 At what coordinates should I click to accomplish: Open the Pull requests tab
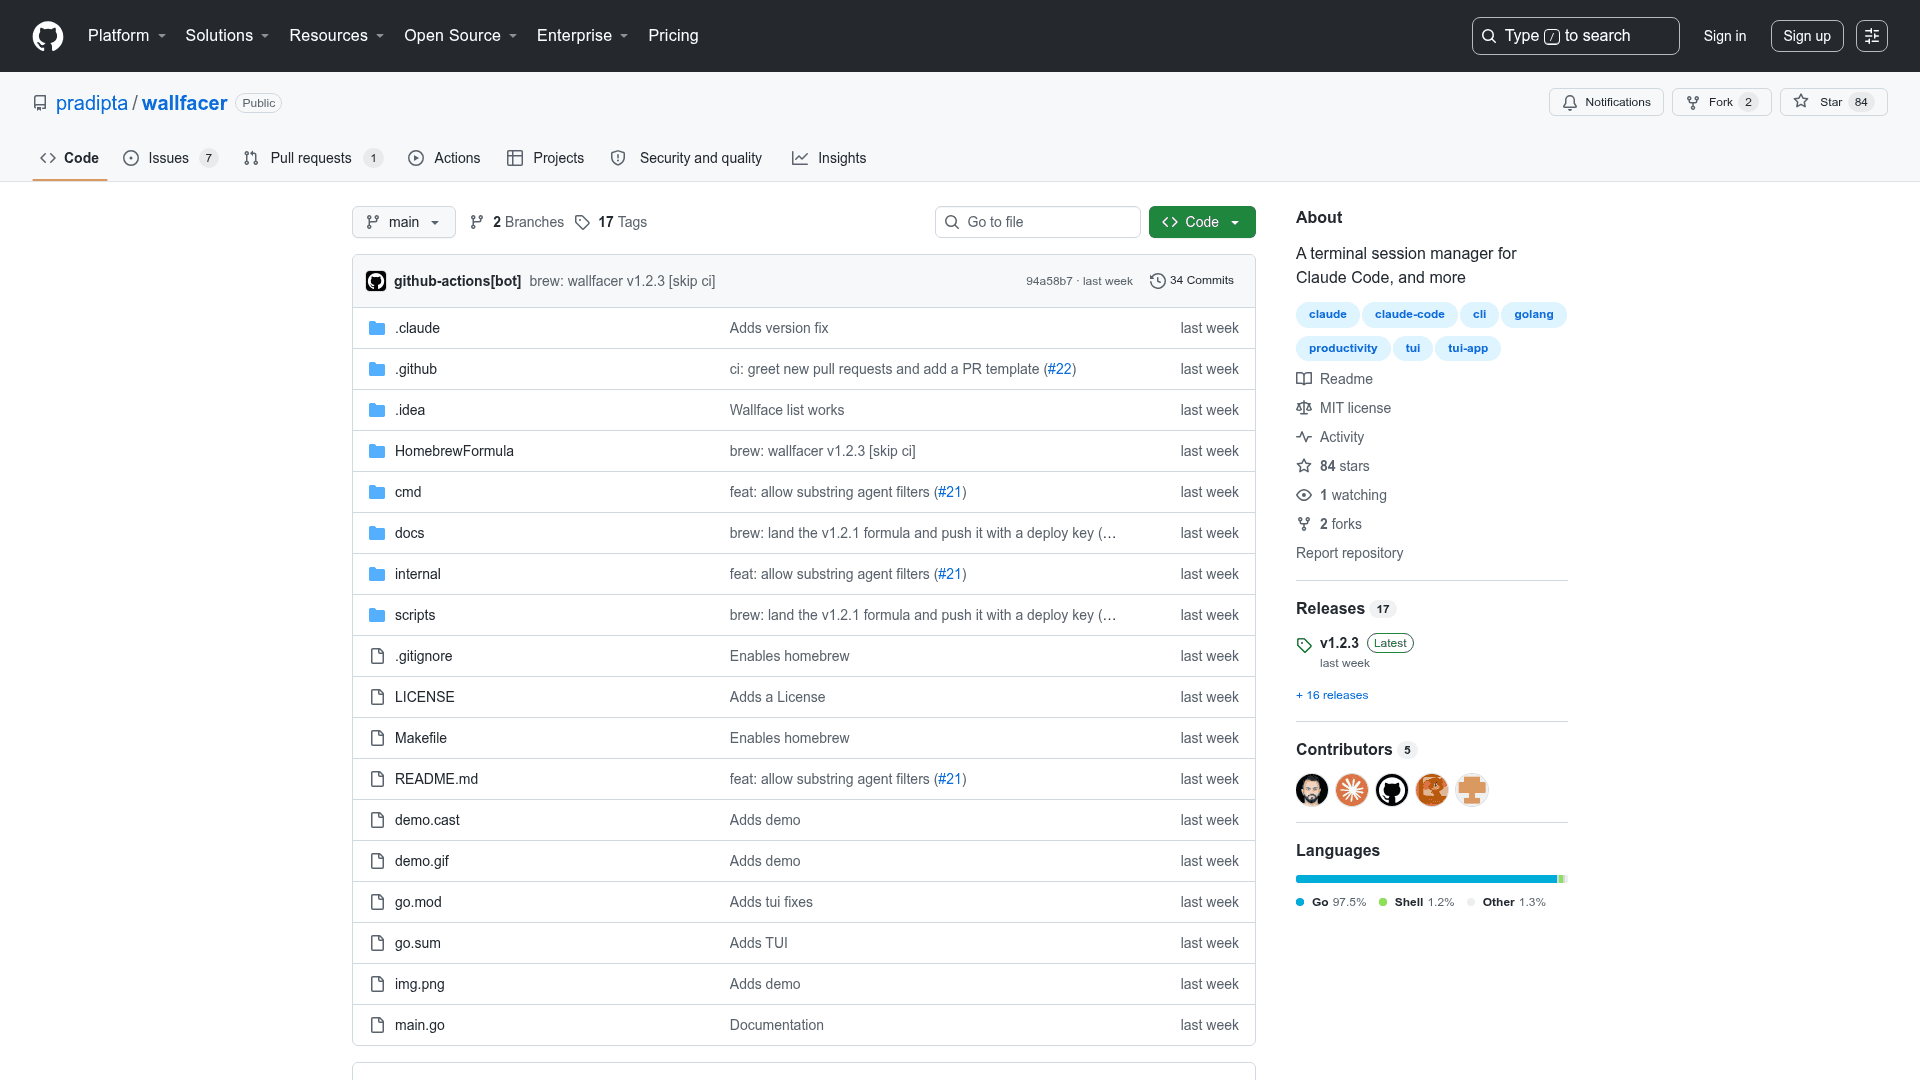pos(313,158)
